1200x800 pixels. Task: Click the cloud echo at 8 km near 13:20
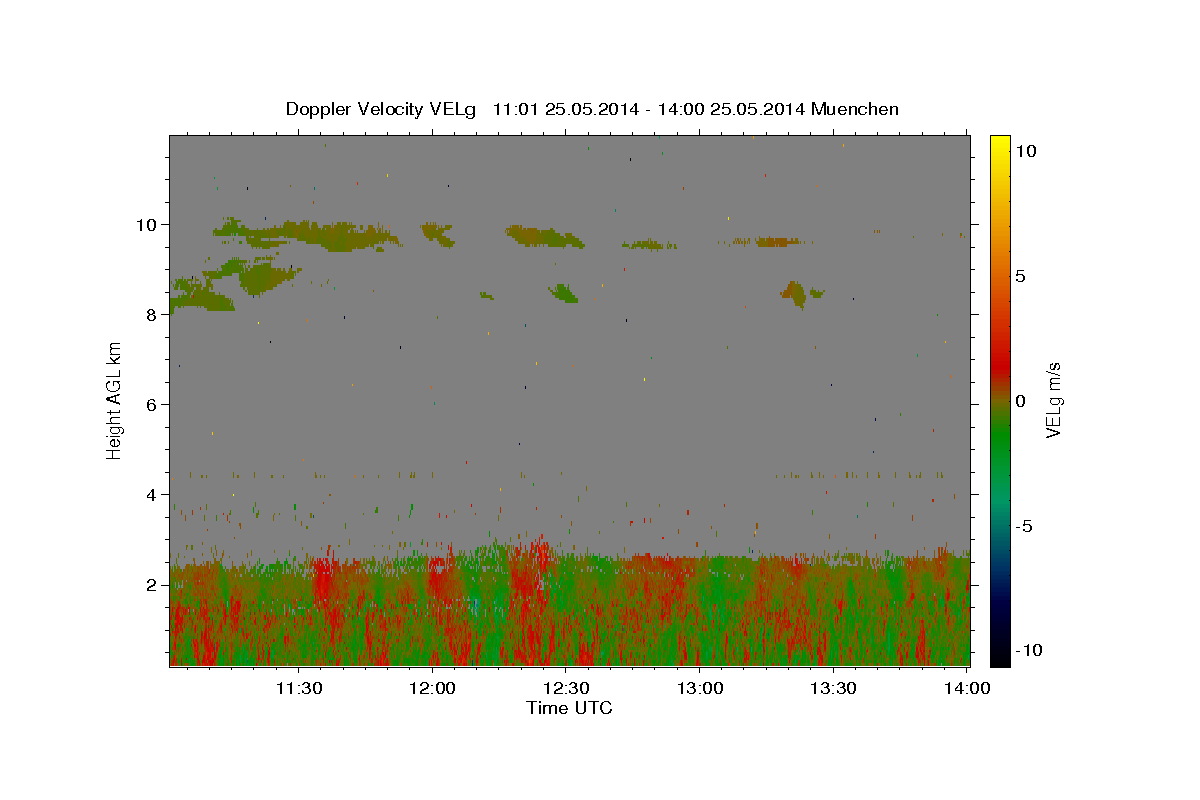point(797,293)
